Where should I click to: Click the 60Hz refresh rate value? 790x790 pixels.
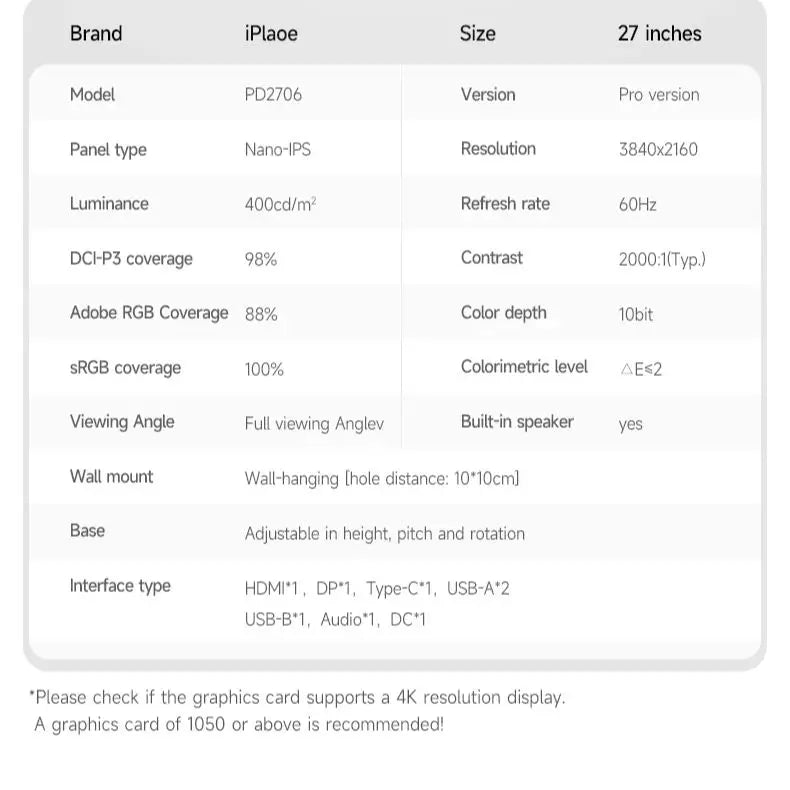click(638, 204)
